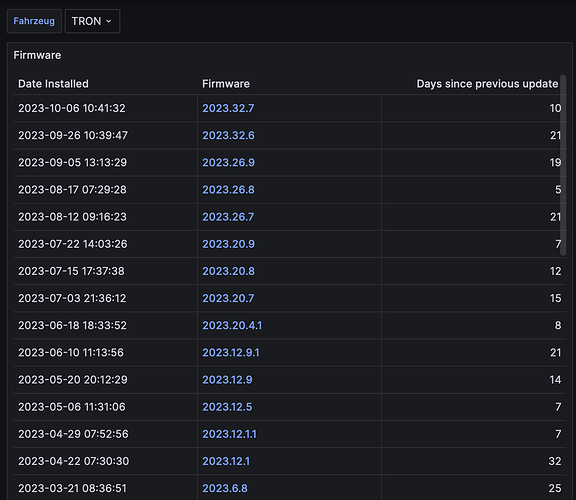Click days value 32 in 2023.12.1 row

click(x=555, y=461)
